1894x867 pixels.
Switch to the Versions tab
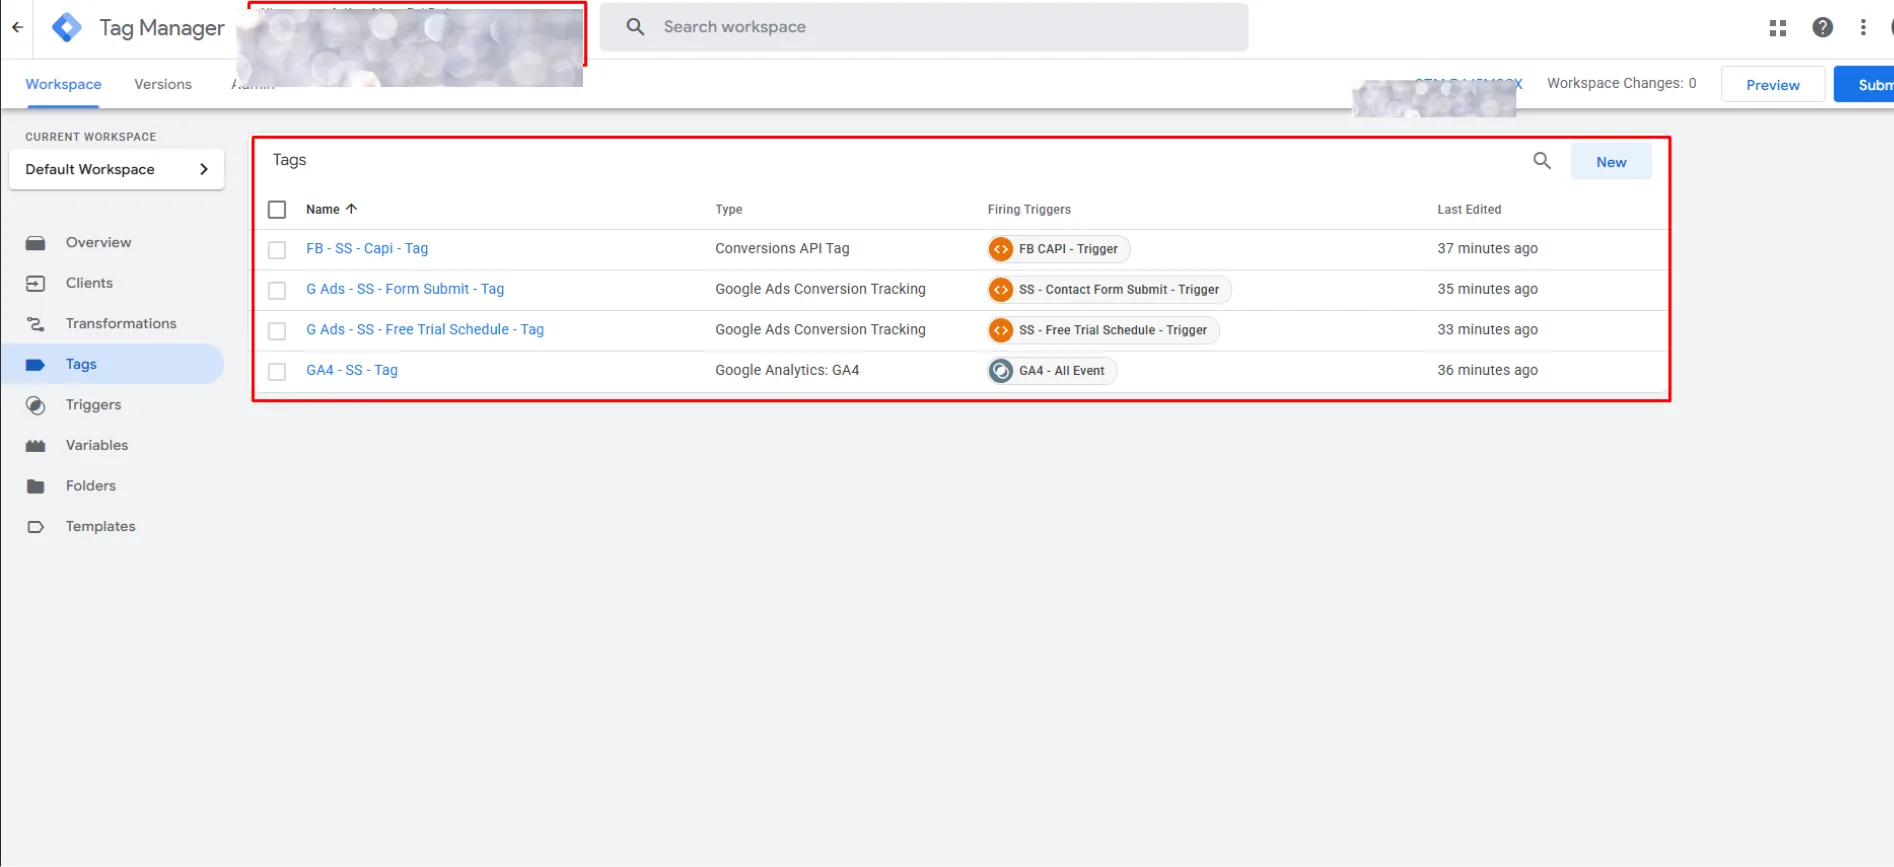pos(163,84)
